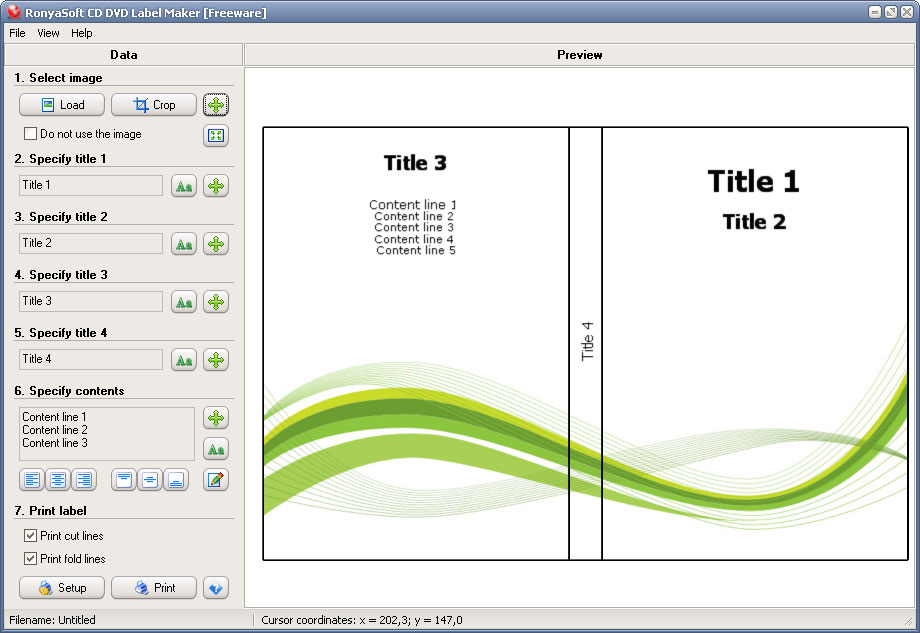Viewport: 920px width, 633px height.
Task: Click the move icon beside the Crop button
Action: pyautogui.click(x=216, y=105)
